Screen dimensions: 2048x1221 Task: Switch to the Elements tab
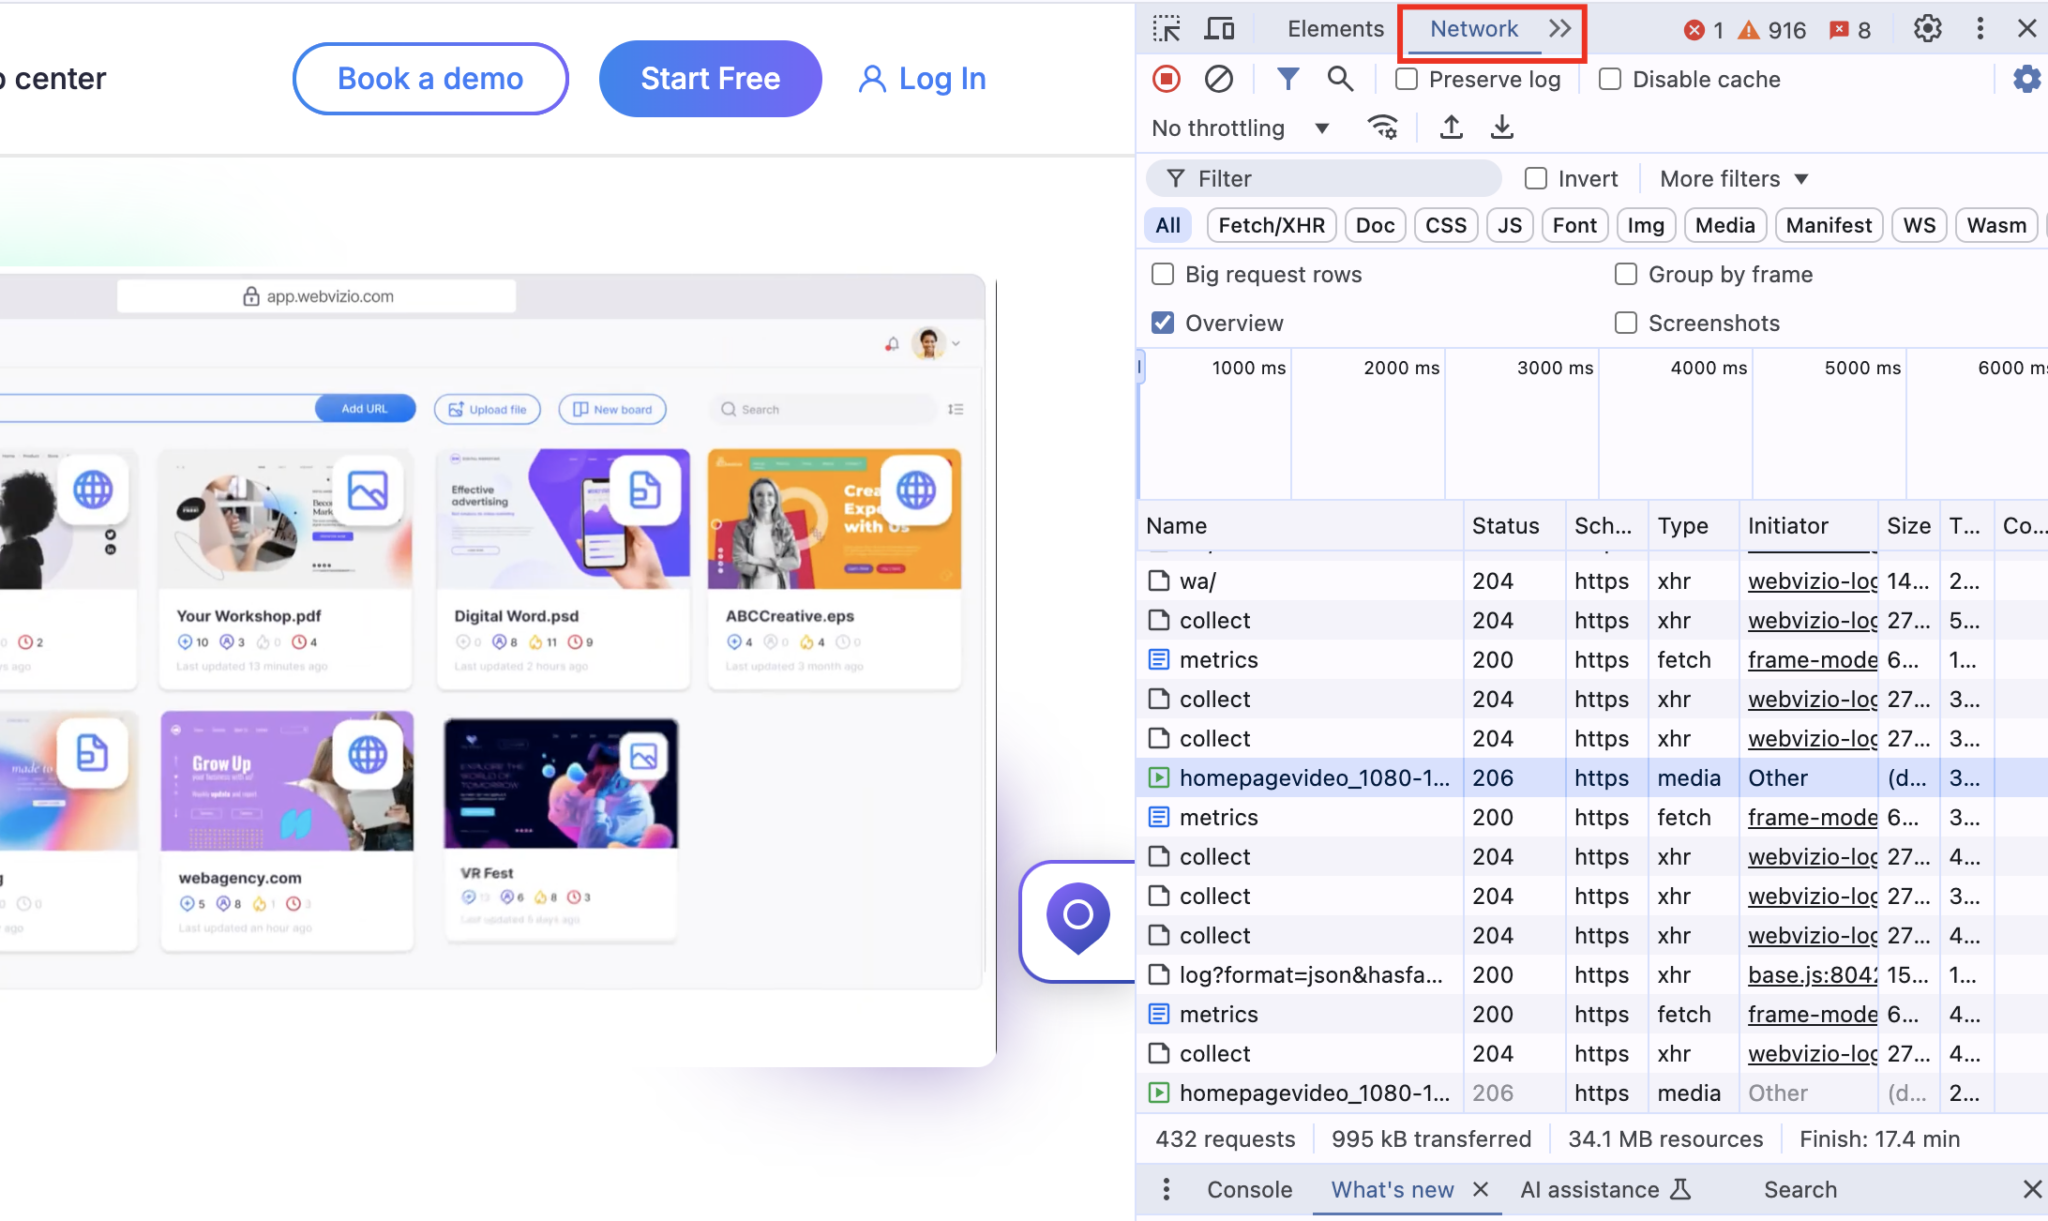pyautogui.click(x=1335, y=29)
